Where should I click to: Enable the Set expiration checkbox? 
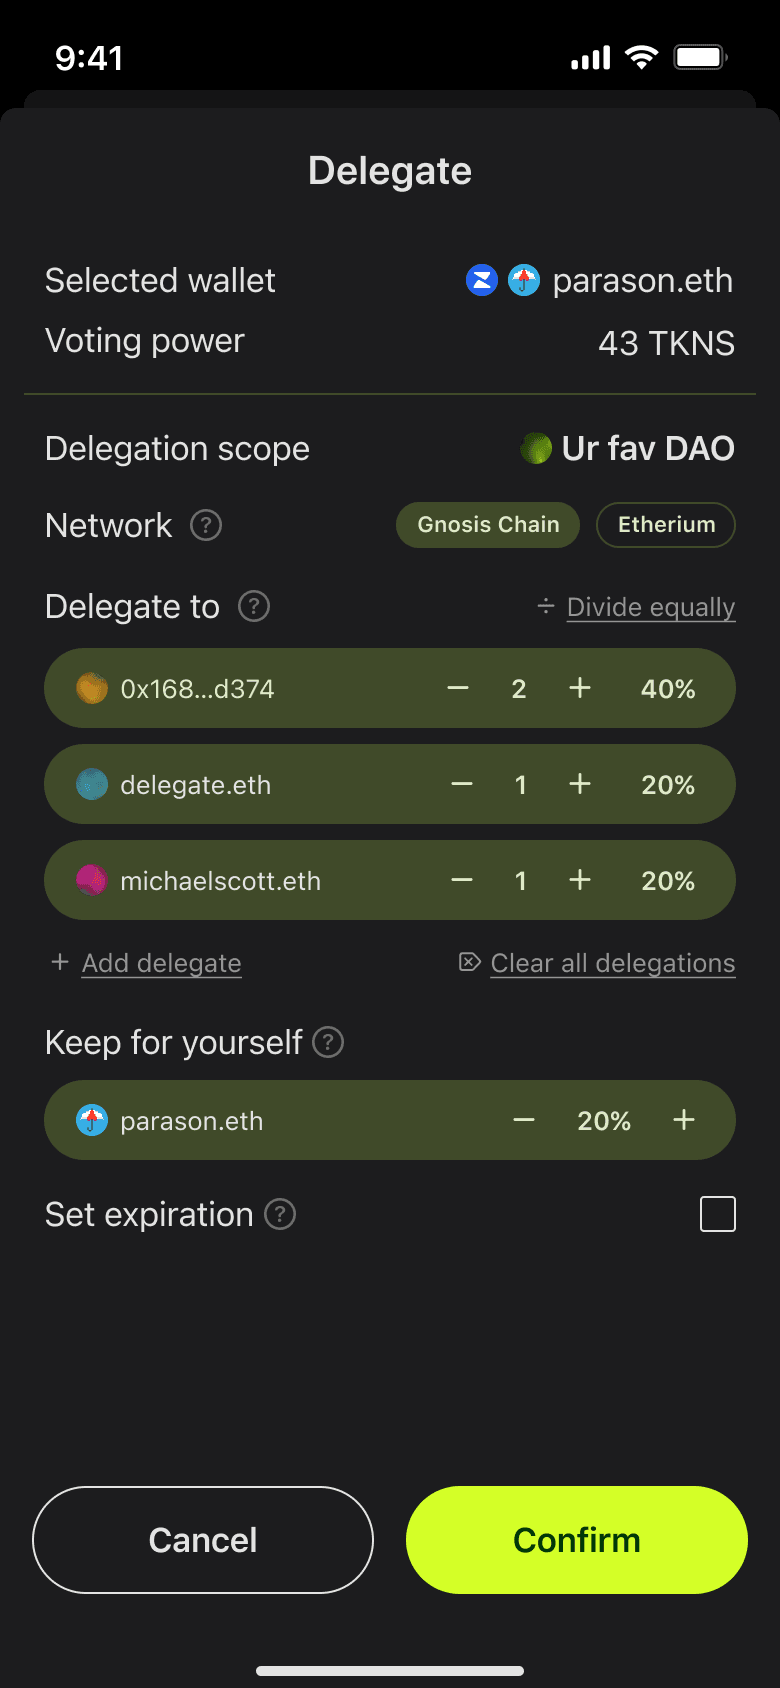(718, 1214)
